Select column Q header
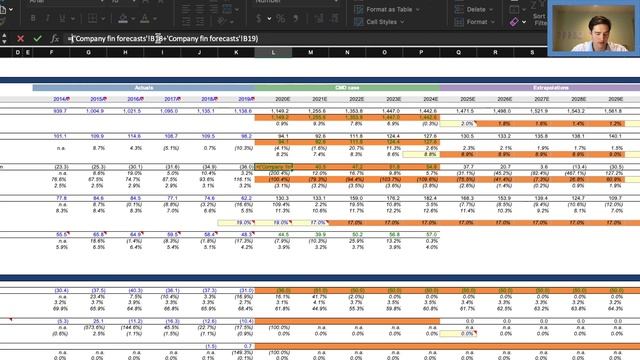This screenshot has height=360, width=640. [458, 52]
